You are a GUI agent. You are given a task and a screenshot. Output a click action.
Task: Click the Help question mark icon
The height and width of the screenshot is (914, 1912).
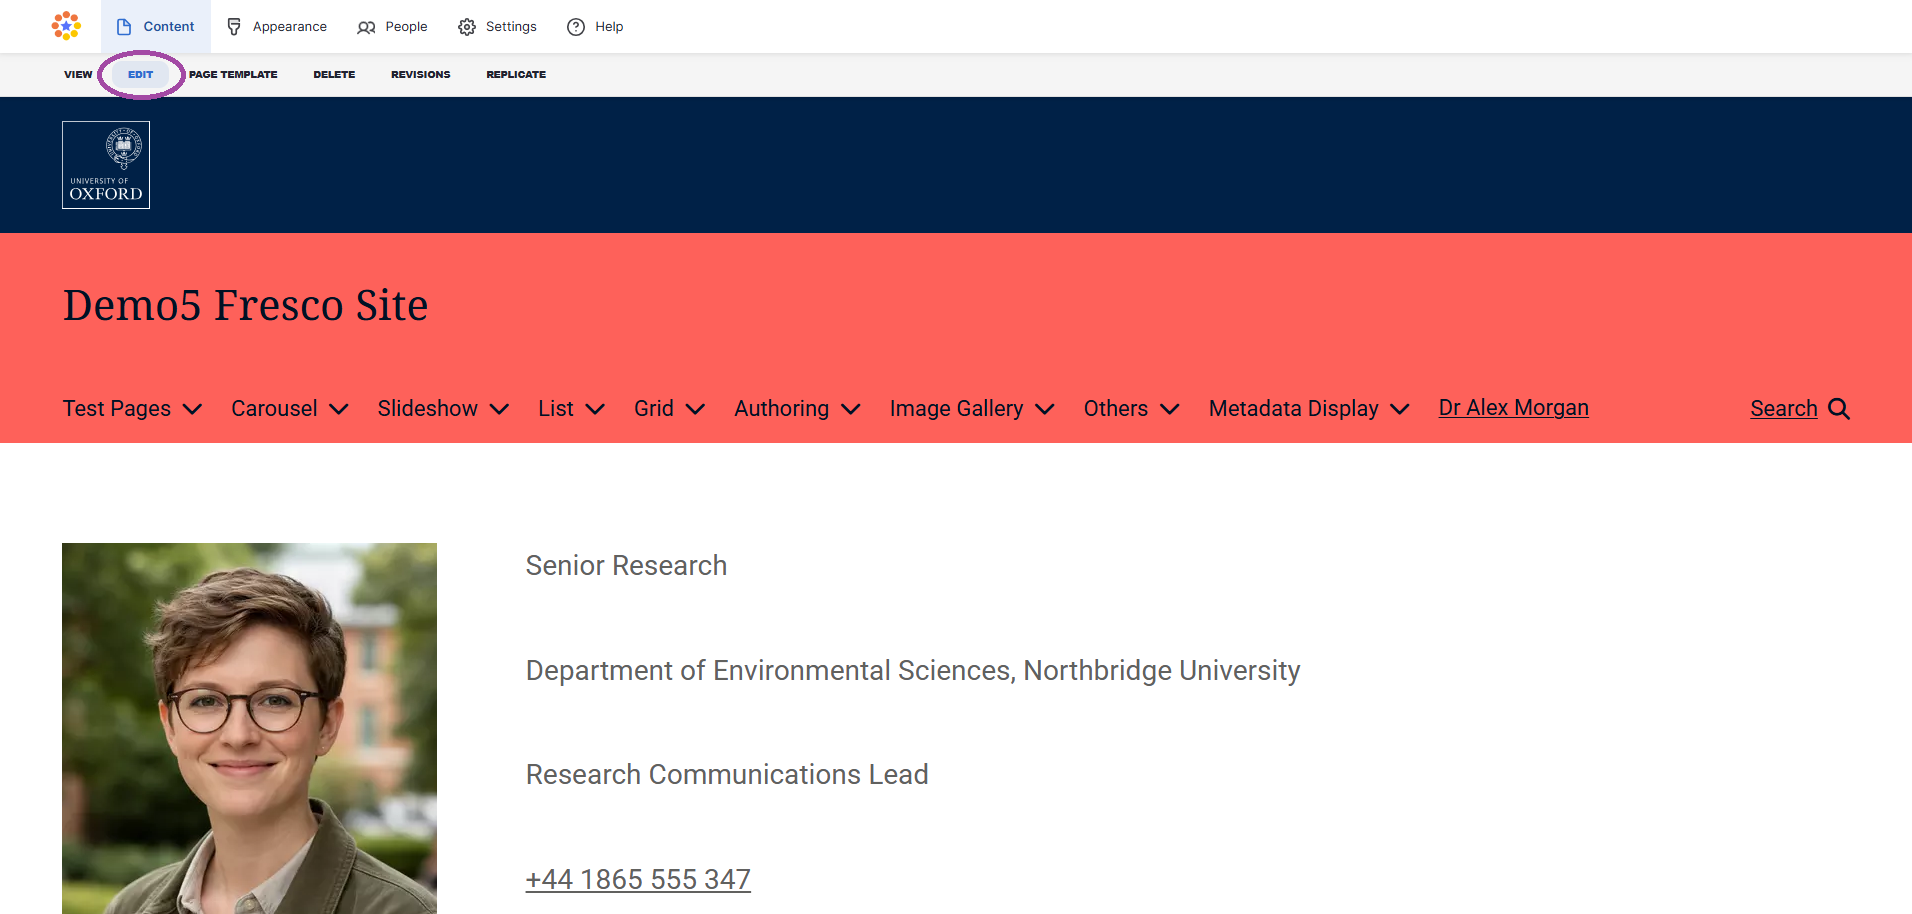point(576,27)
